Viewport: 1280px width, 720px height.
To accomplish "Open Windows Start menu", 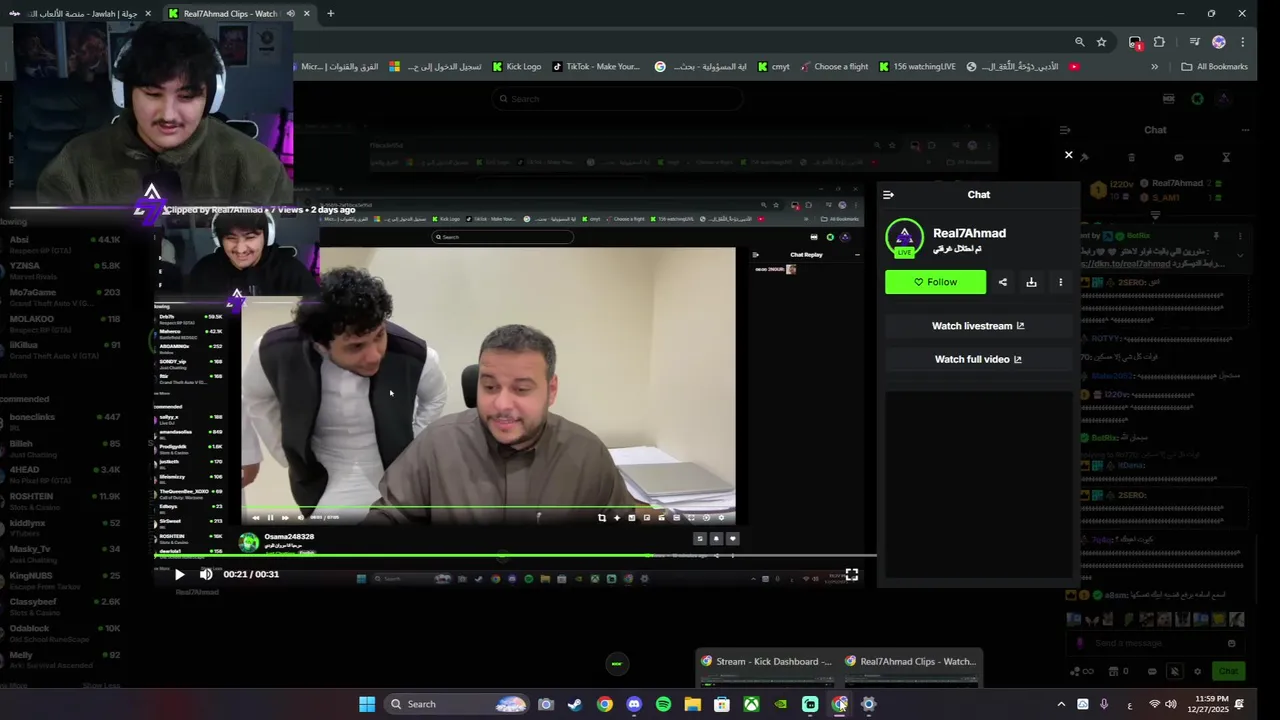I will (x=367, y=704).
